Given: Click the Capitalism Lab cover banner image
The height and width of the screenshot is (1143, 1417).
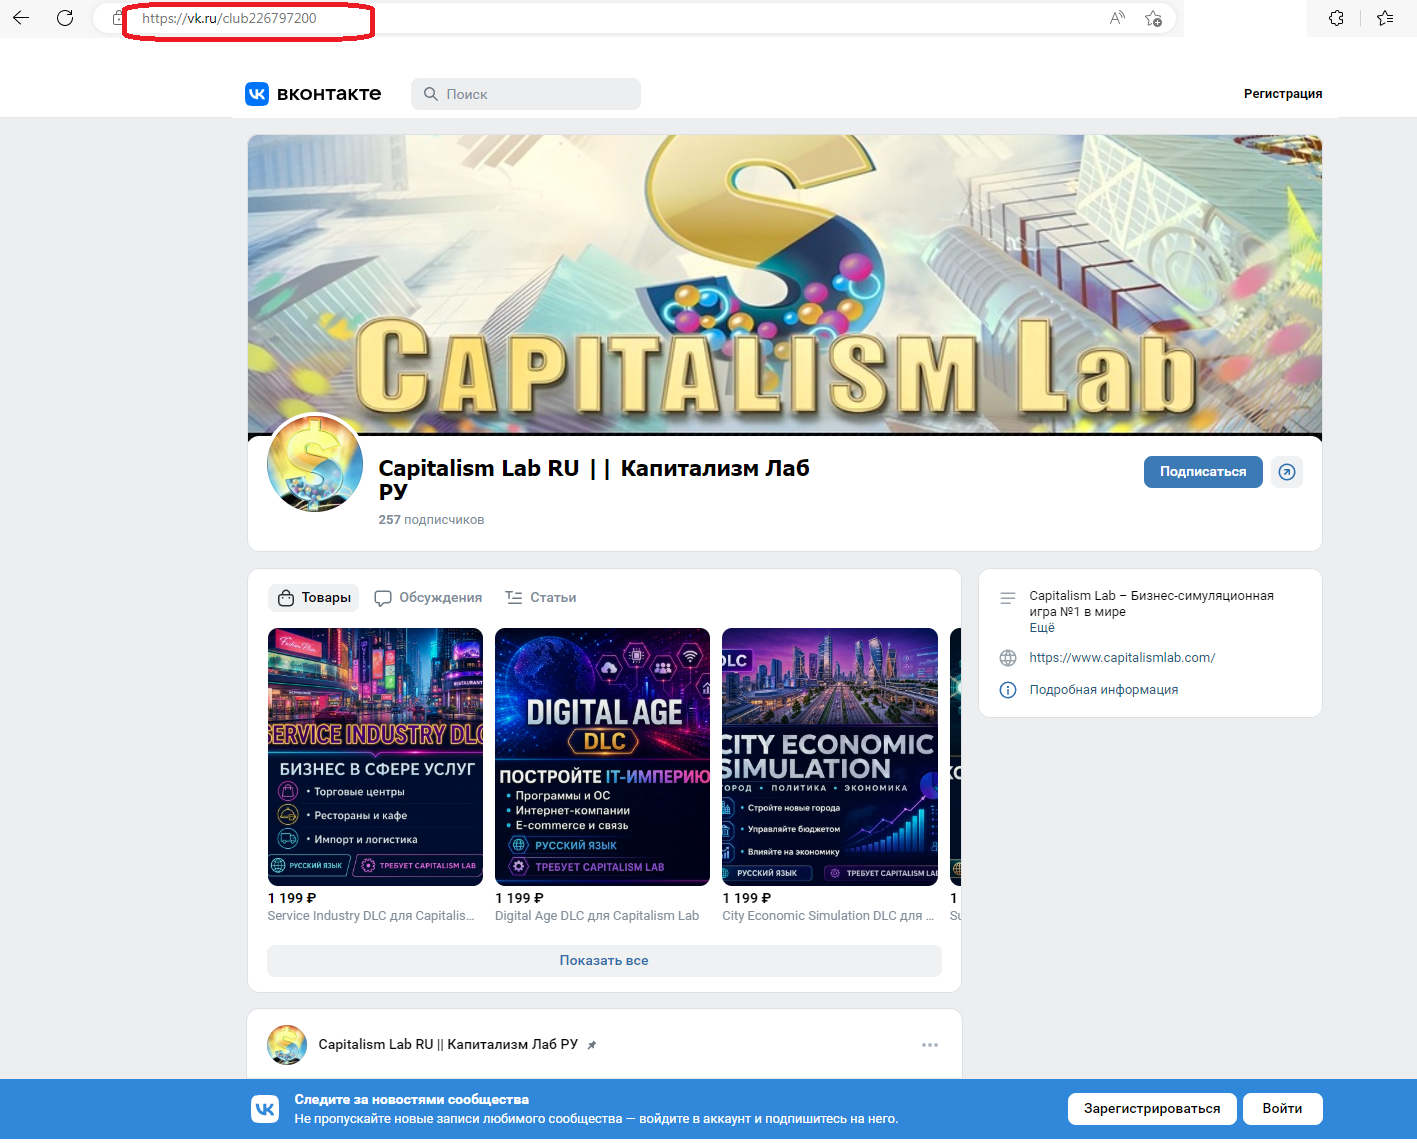Looking at the screenshot, I should tap(785, 284).
